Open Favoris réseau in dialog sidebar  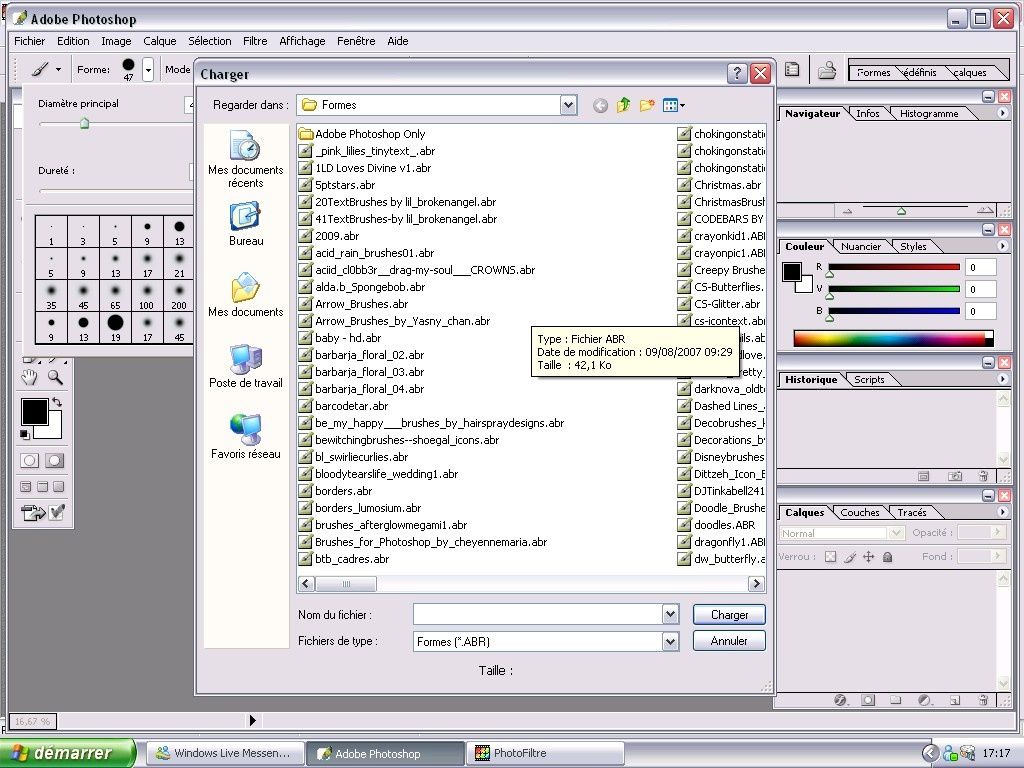(246, 437)
